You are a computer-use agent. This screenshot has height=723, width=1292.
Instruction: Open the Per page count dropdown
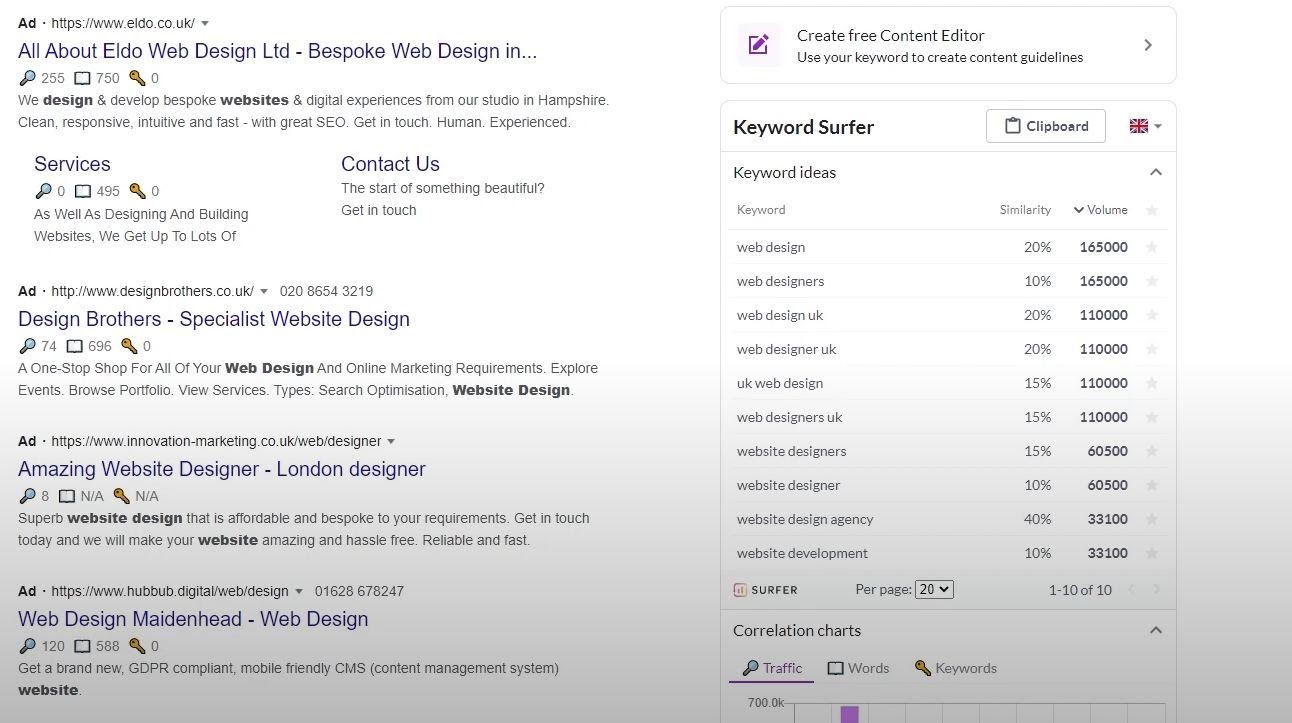pos(934,590)
